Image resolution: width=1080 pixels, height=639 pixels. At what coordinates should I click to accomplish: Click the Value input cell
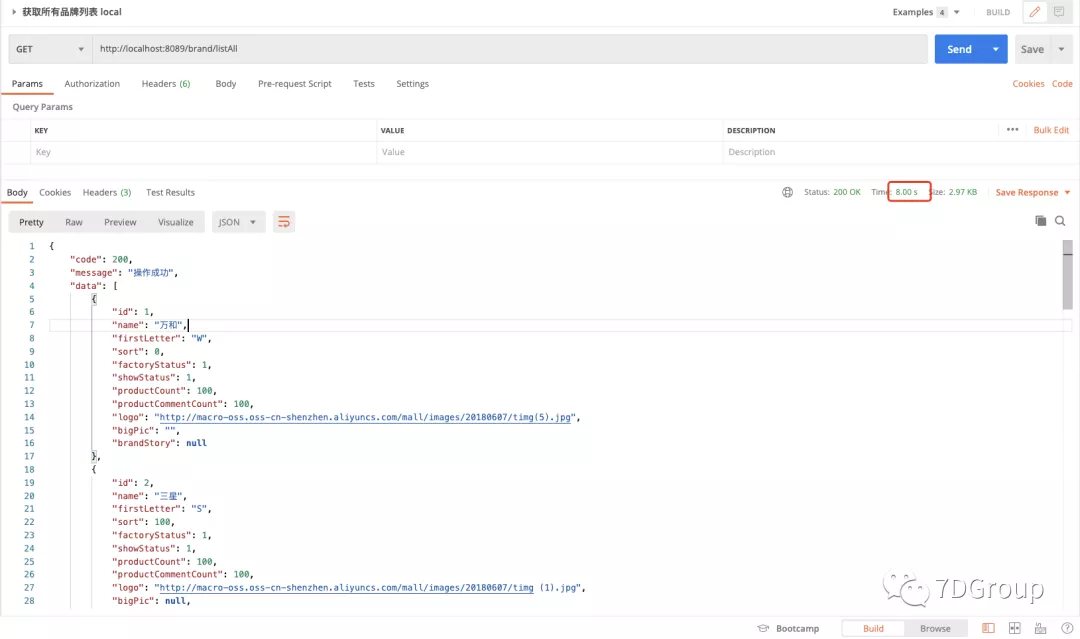pos(549,152)
